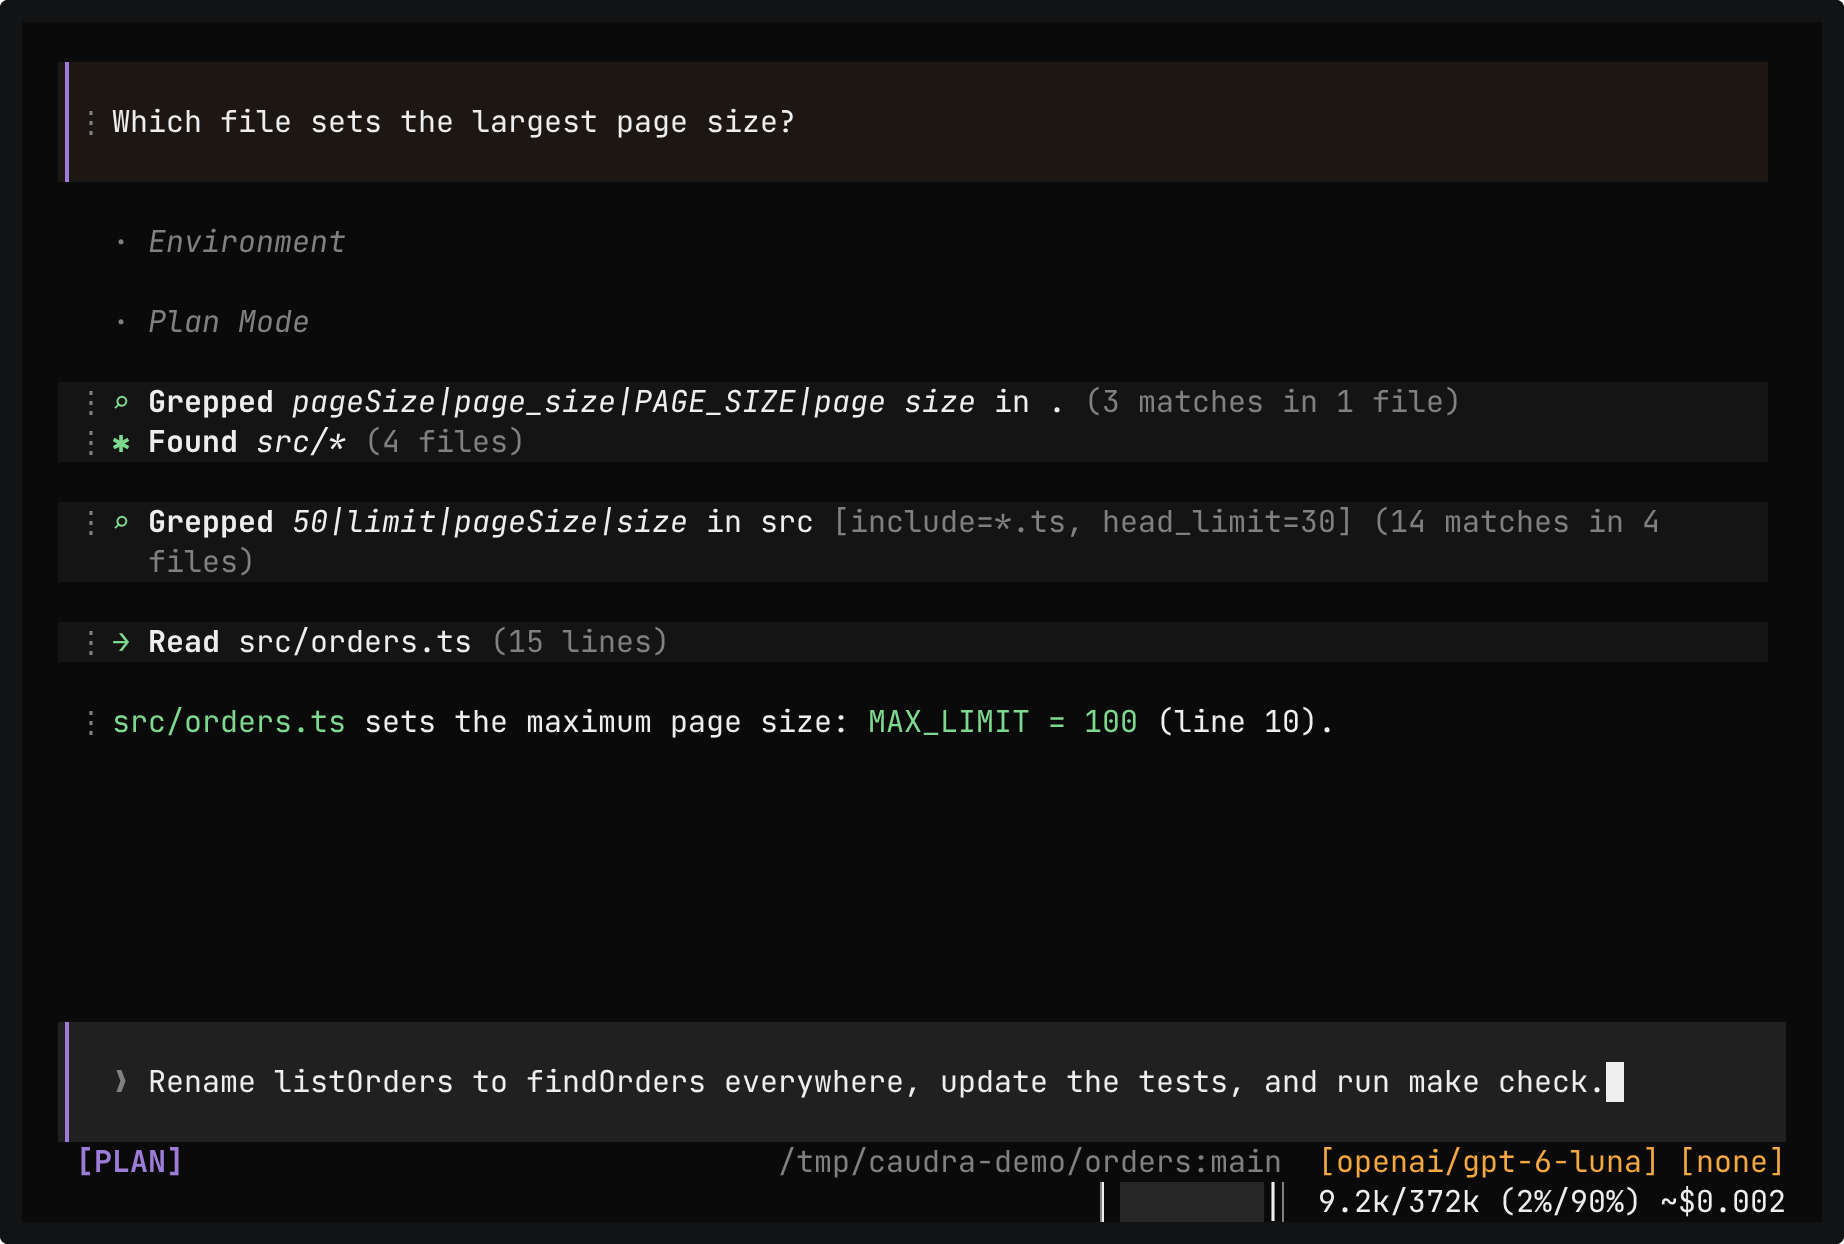Click the green asterisk icon beside 'Found src/*'

coord(121,442)
